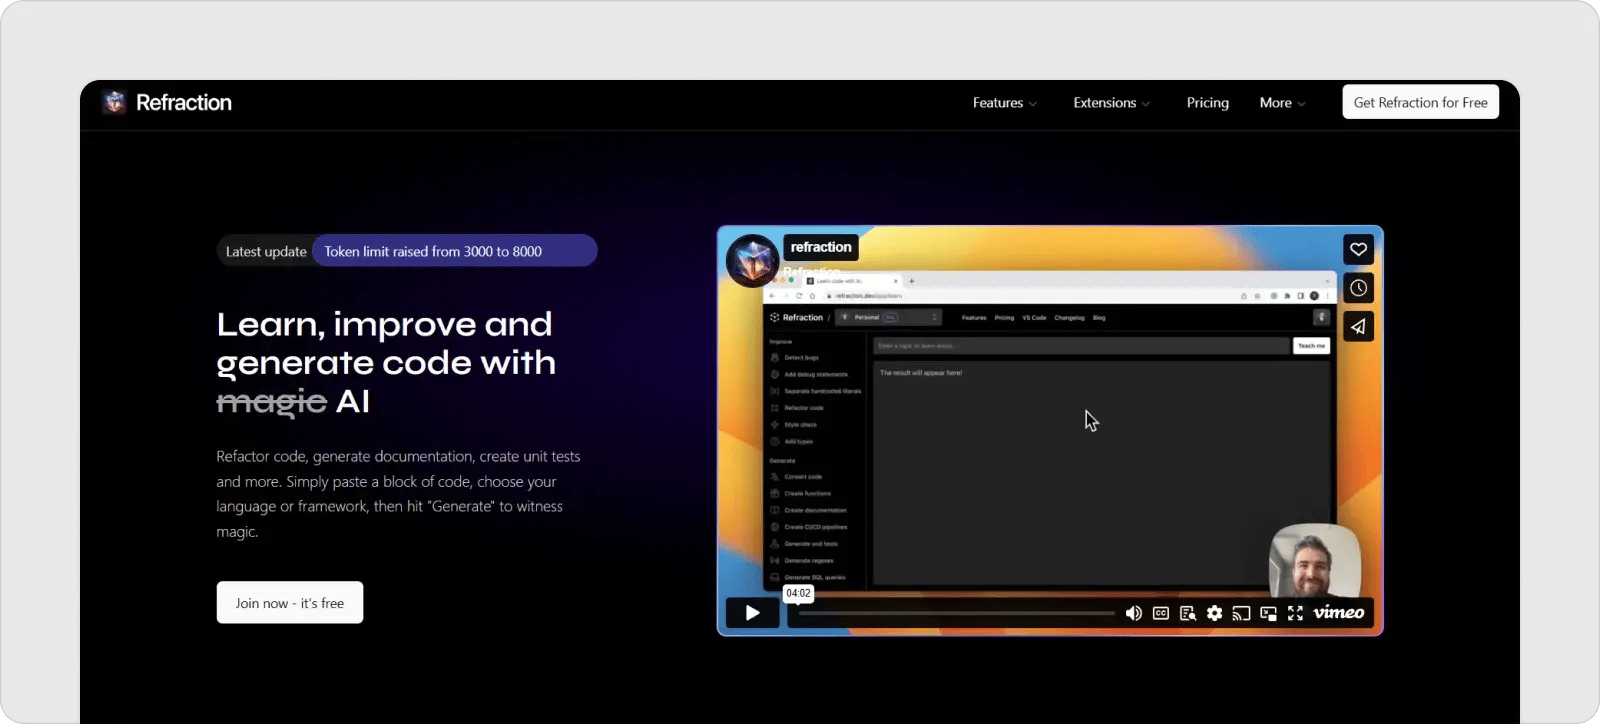Like the video with heart icon

tap(1358, 249)
